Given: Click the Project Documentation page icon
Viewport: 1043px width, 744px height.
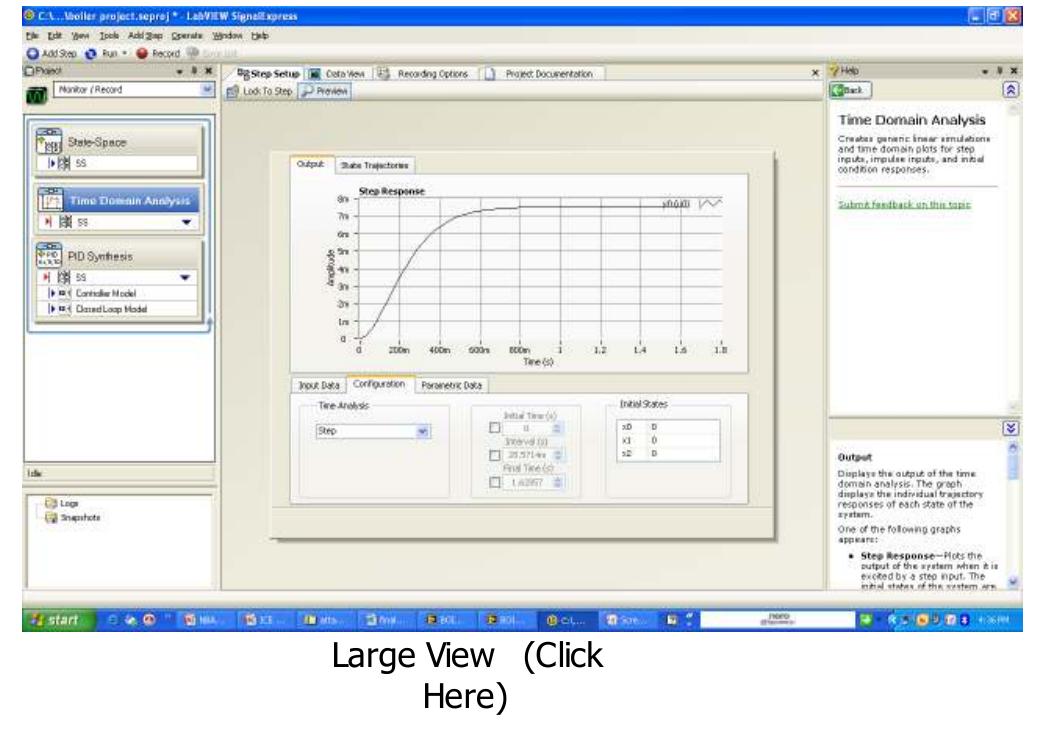Looking at the screenshot, I should [x=490, y=74].
